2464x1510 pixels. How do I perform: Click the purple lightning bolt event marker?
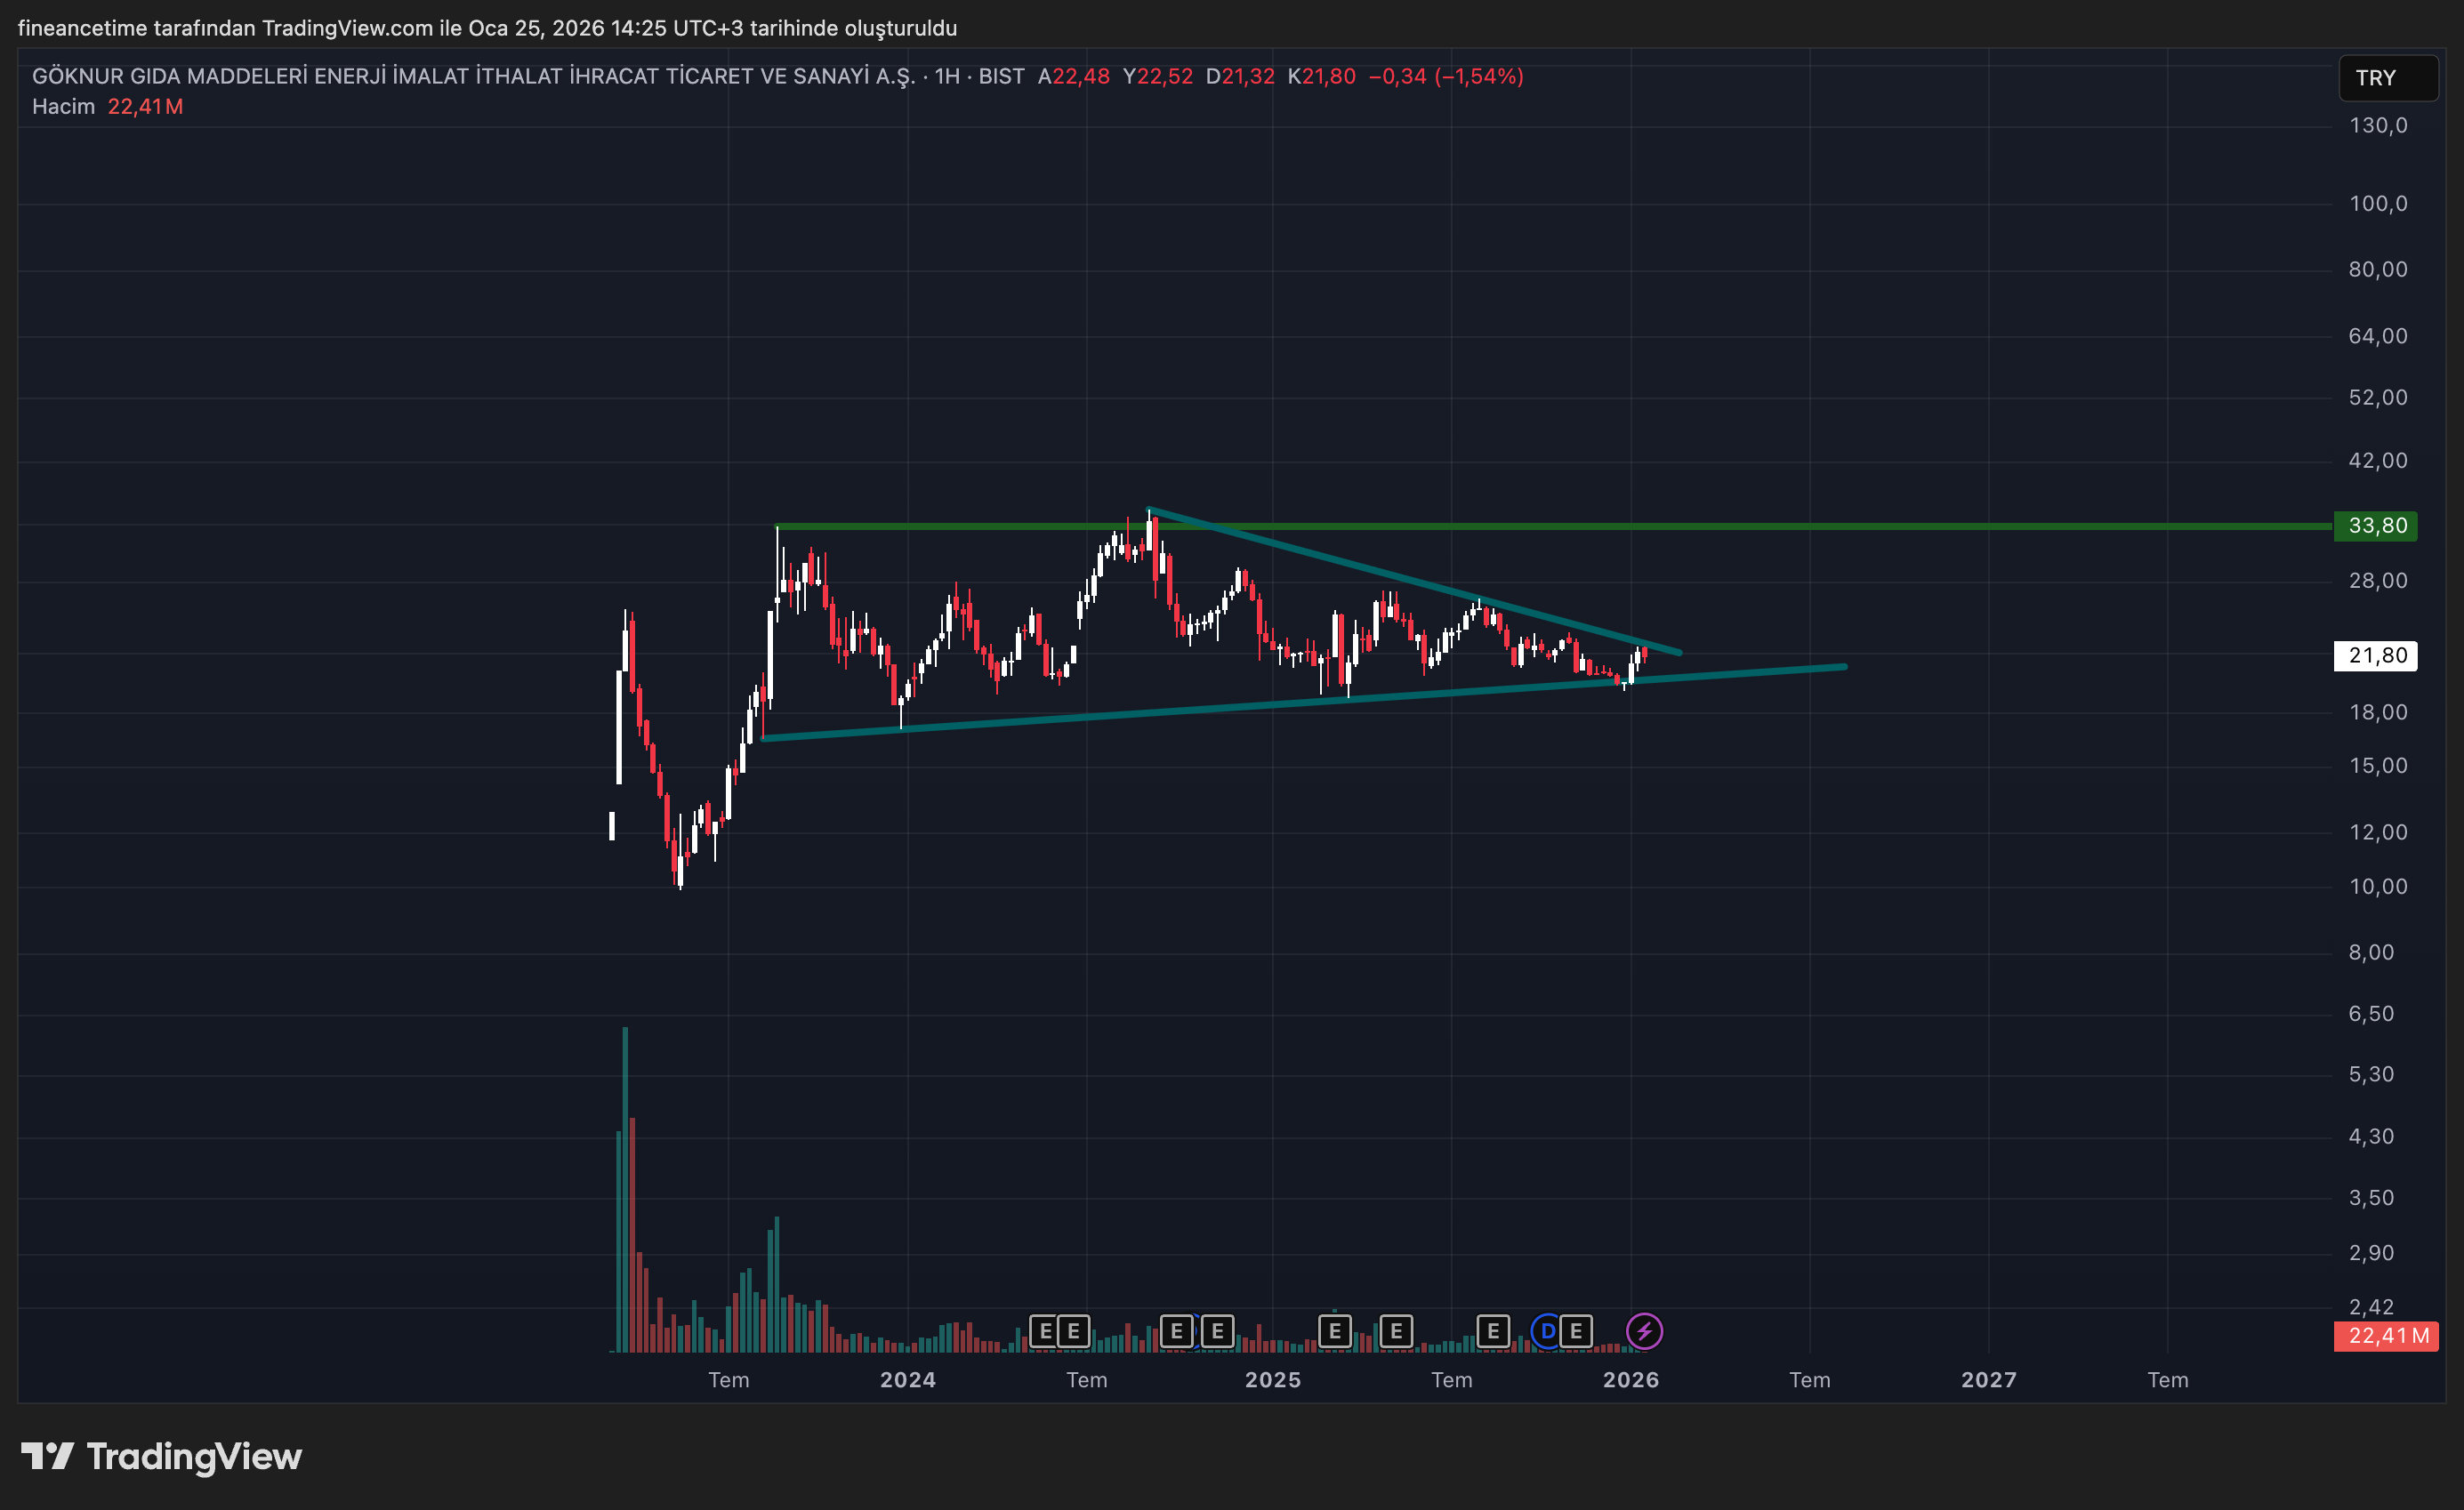pyautogui.click(x=1644, y=1331)
